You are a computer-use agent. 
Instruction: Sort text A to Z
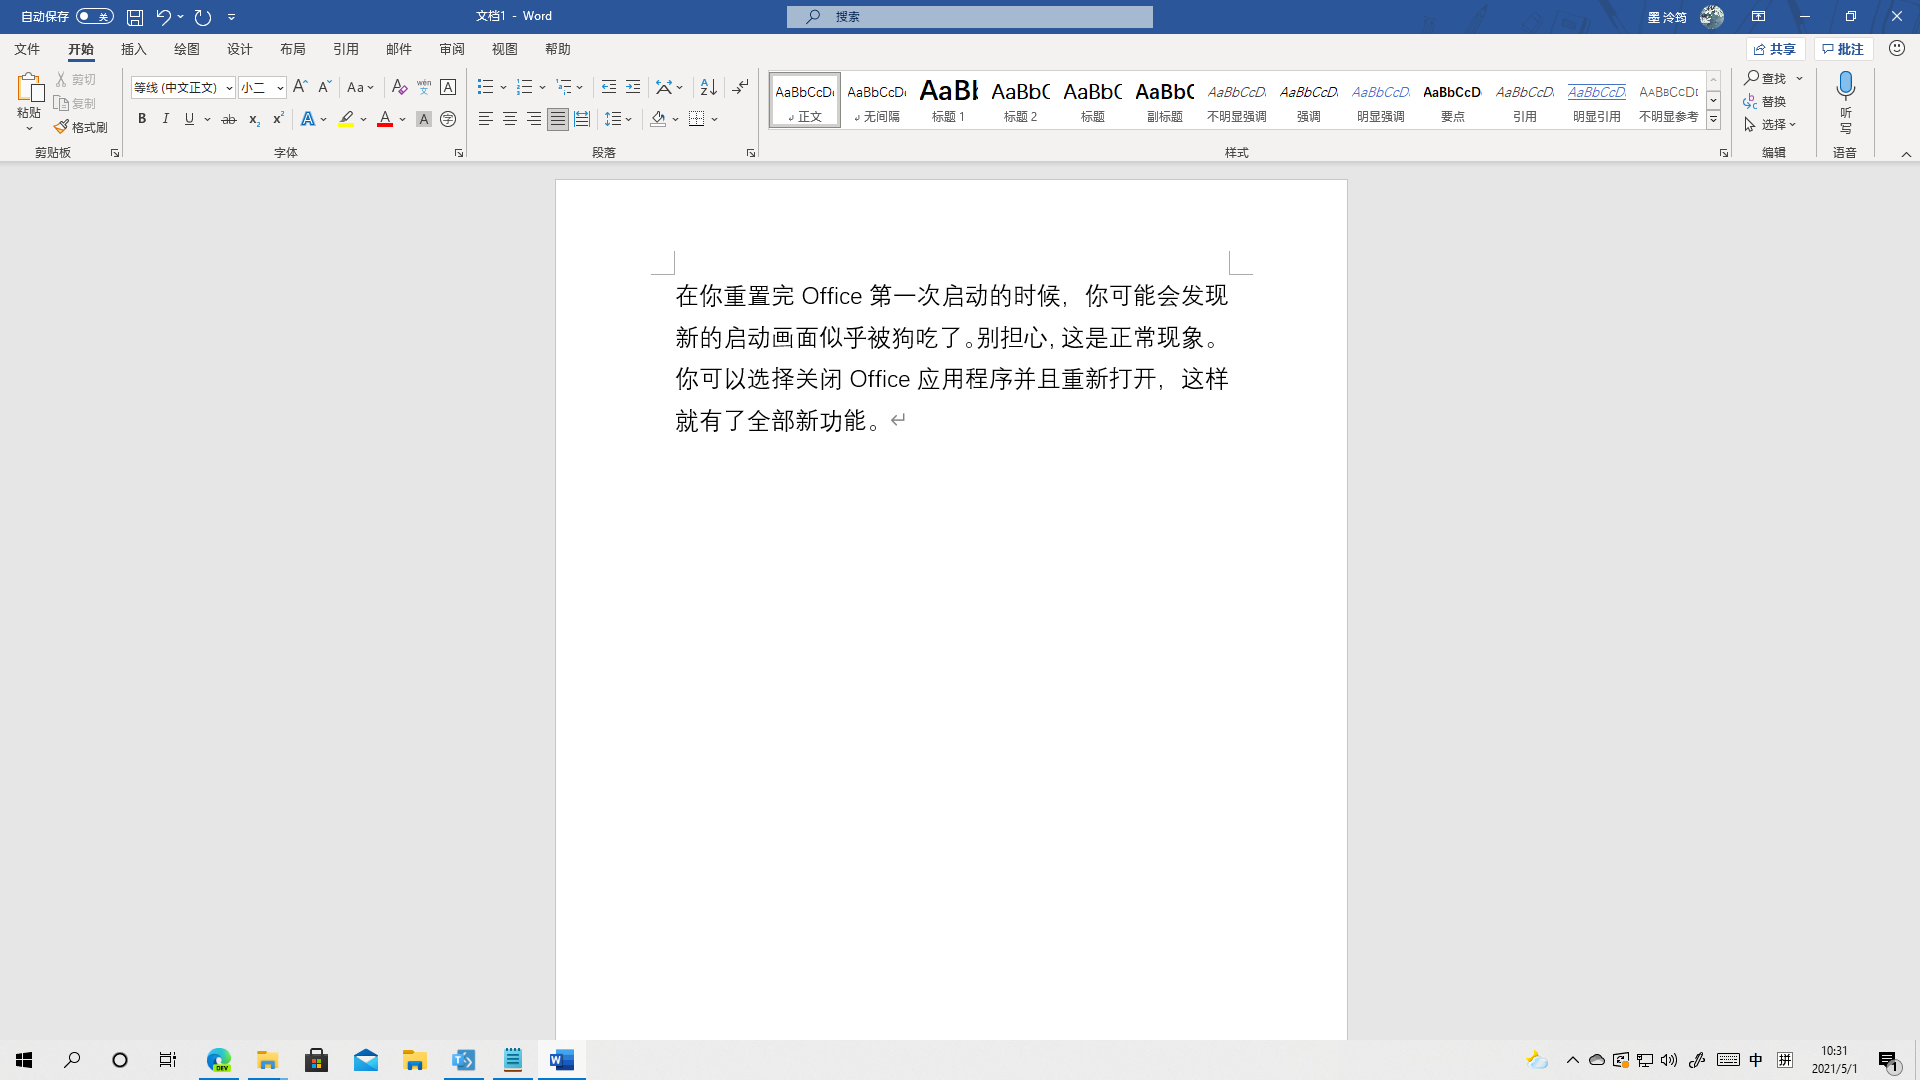tap(708, 87)
